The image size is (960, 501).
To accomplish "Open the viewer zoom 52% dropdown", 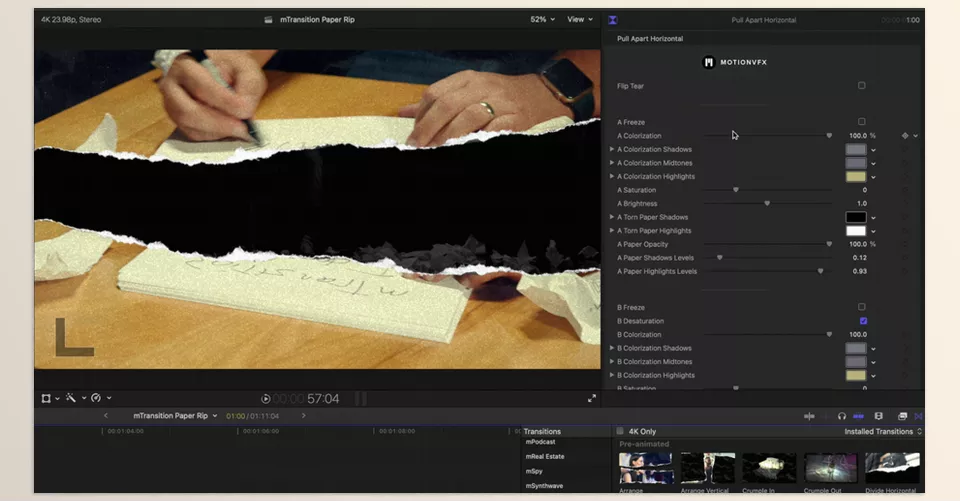I will click(x=542, y=20).
